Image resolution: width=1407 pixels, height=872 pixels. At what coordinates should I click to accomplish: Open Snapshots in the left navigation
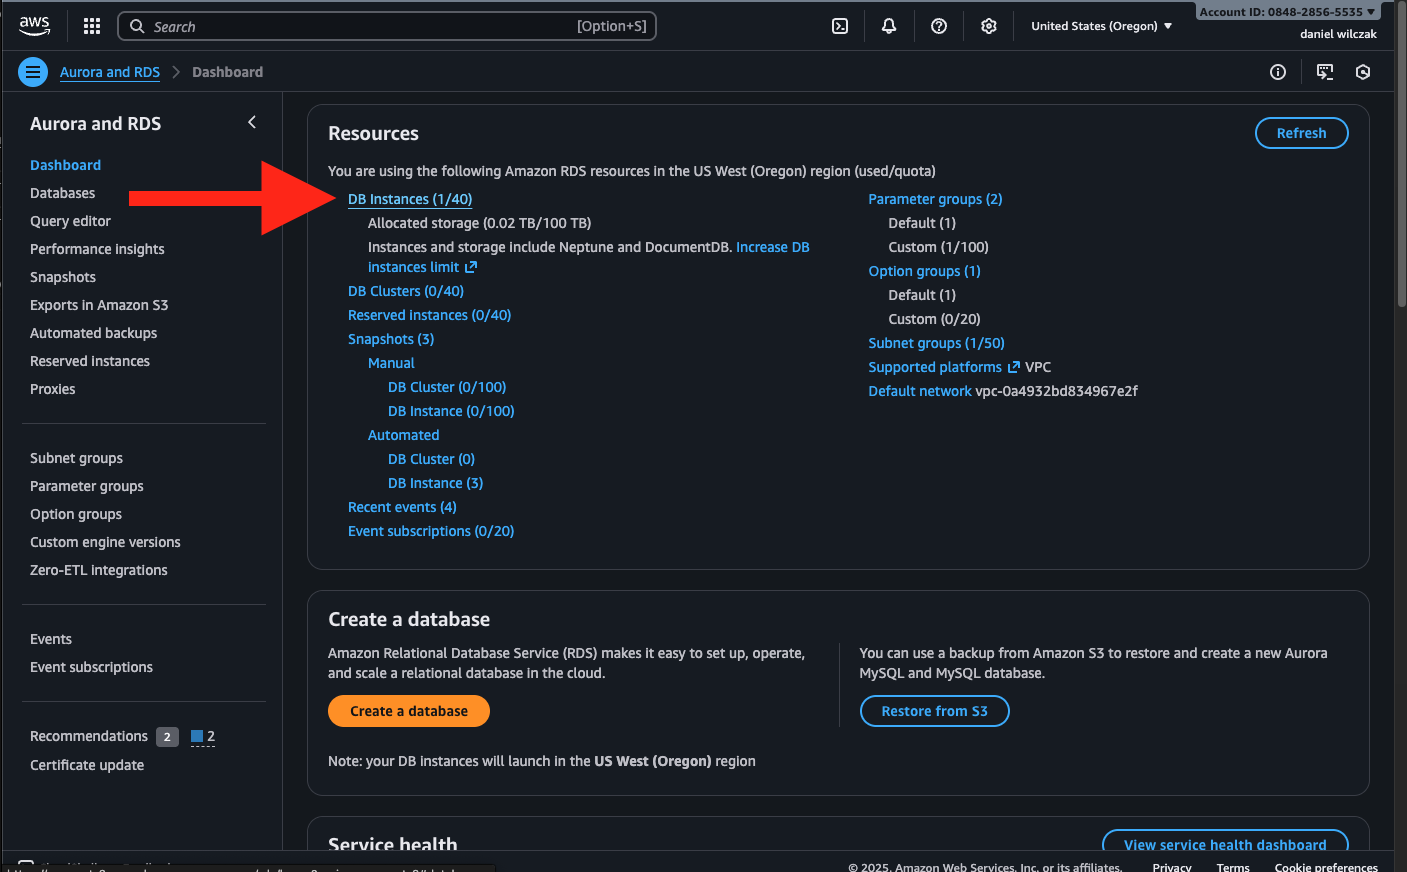tap(63, 277)
